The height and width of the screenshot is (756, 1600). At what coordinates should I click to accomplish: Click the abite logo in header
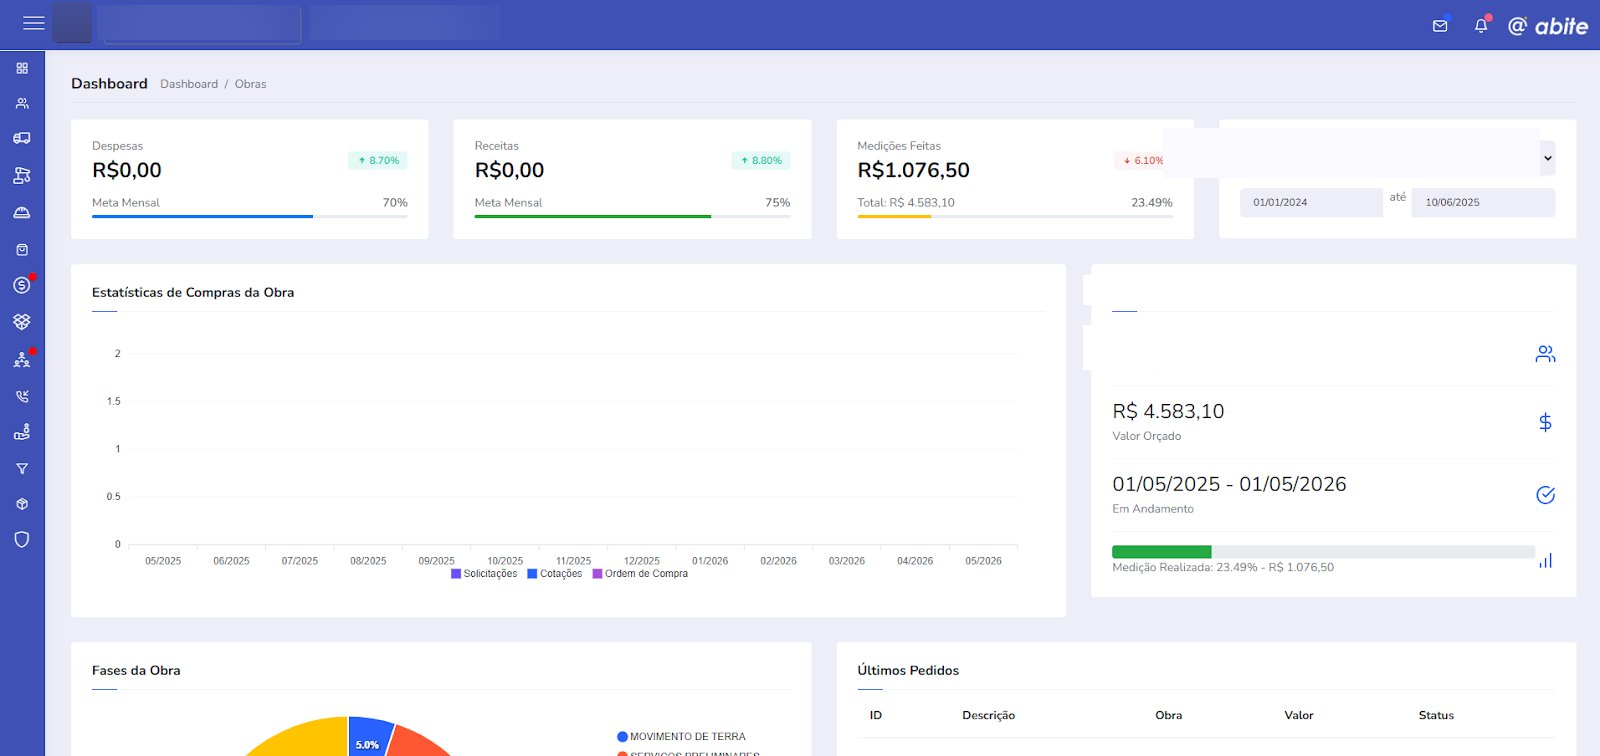point(1548,26)
